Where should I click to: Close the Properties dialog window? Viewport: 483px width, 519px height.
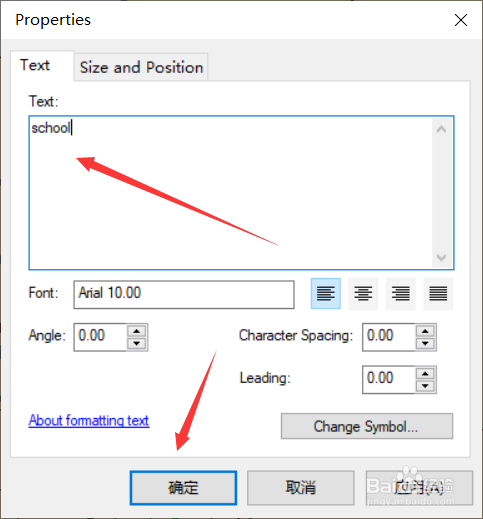click(461, 20)
